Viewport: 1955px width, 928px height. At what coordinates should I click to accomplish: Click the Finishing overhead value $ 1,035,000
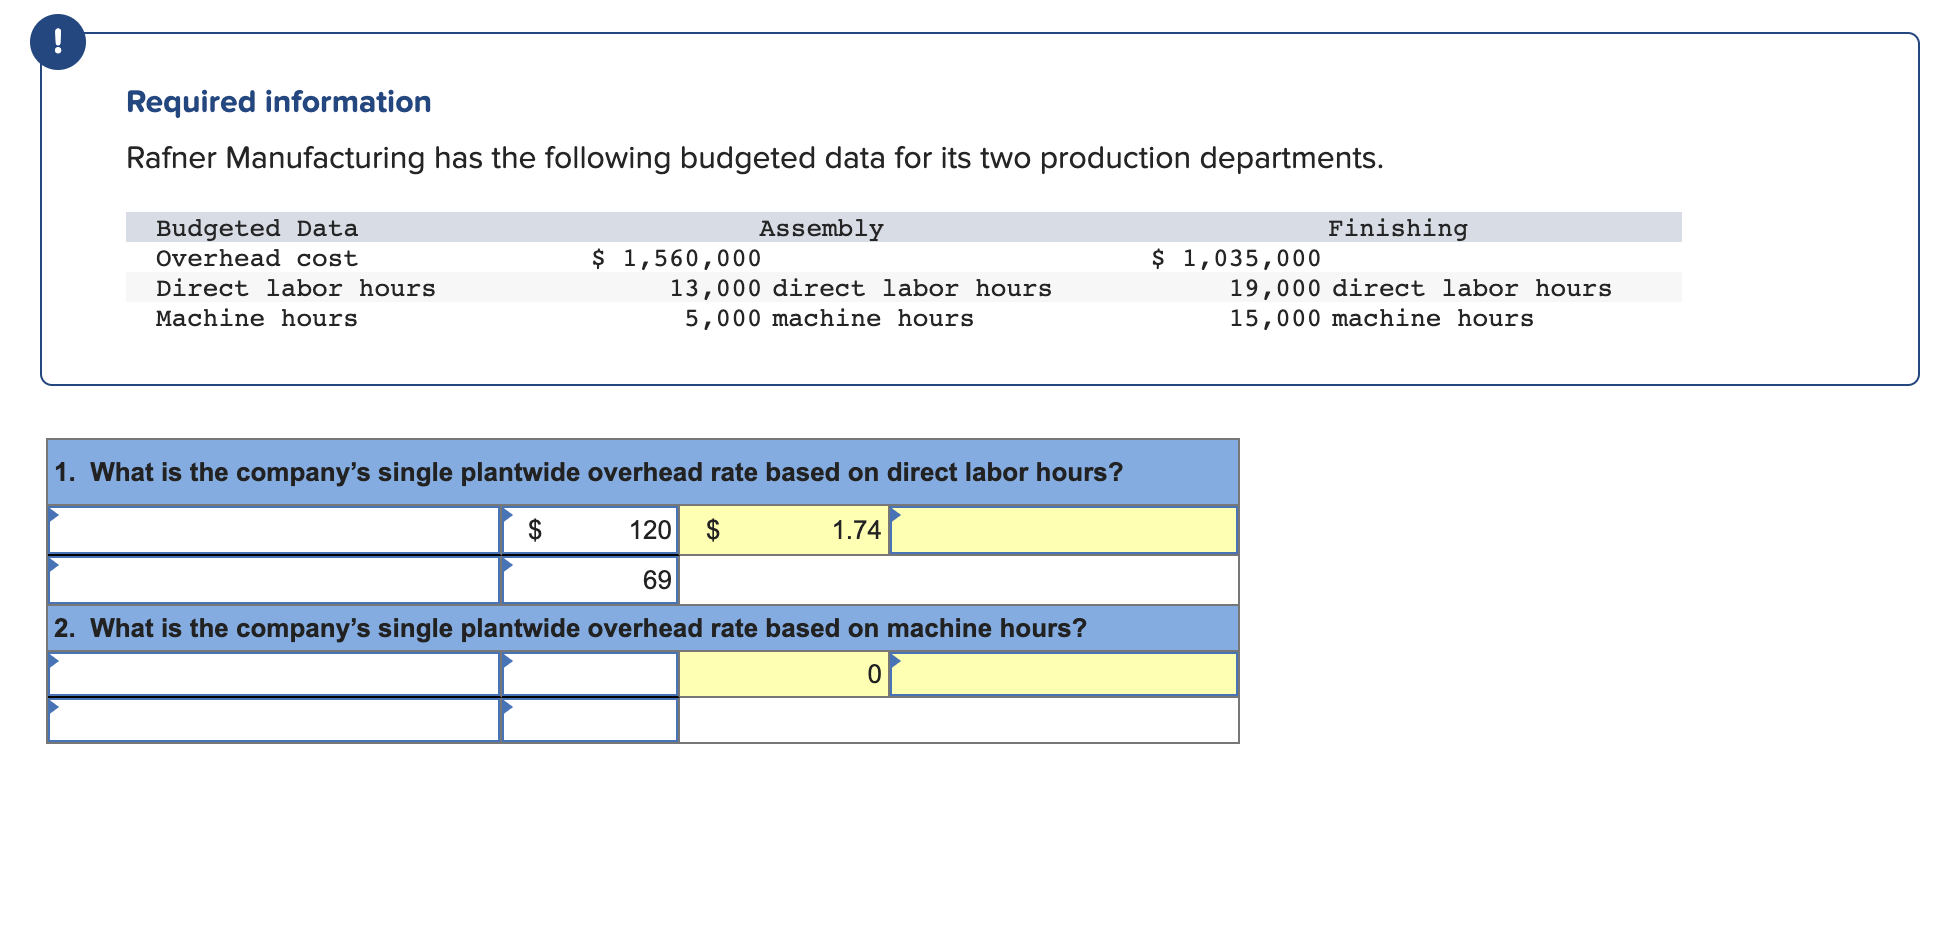1237,258
